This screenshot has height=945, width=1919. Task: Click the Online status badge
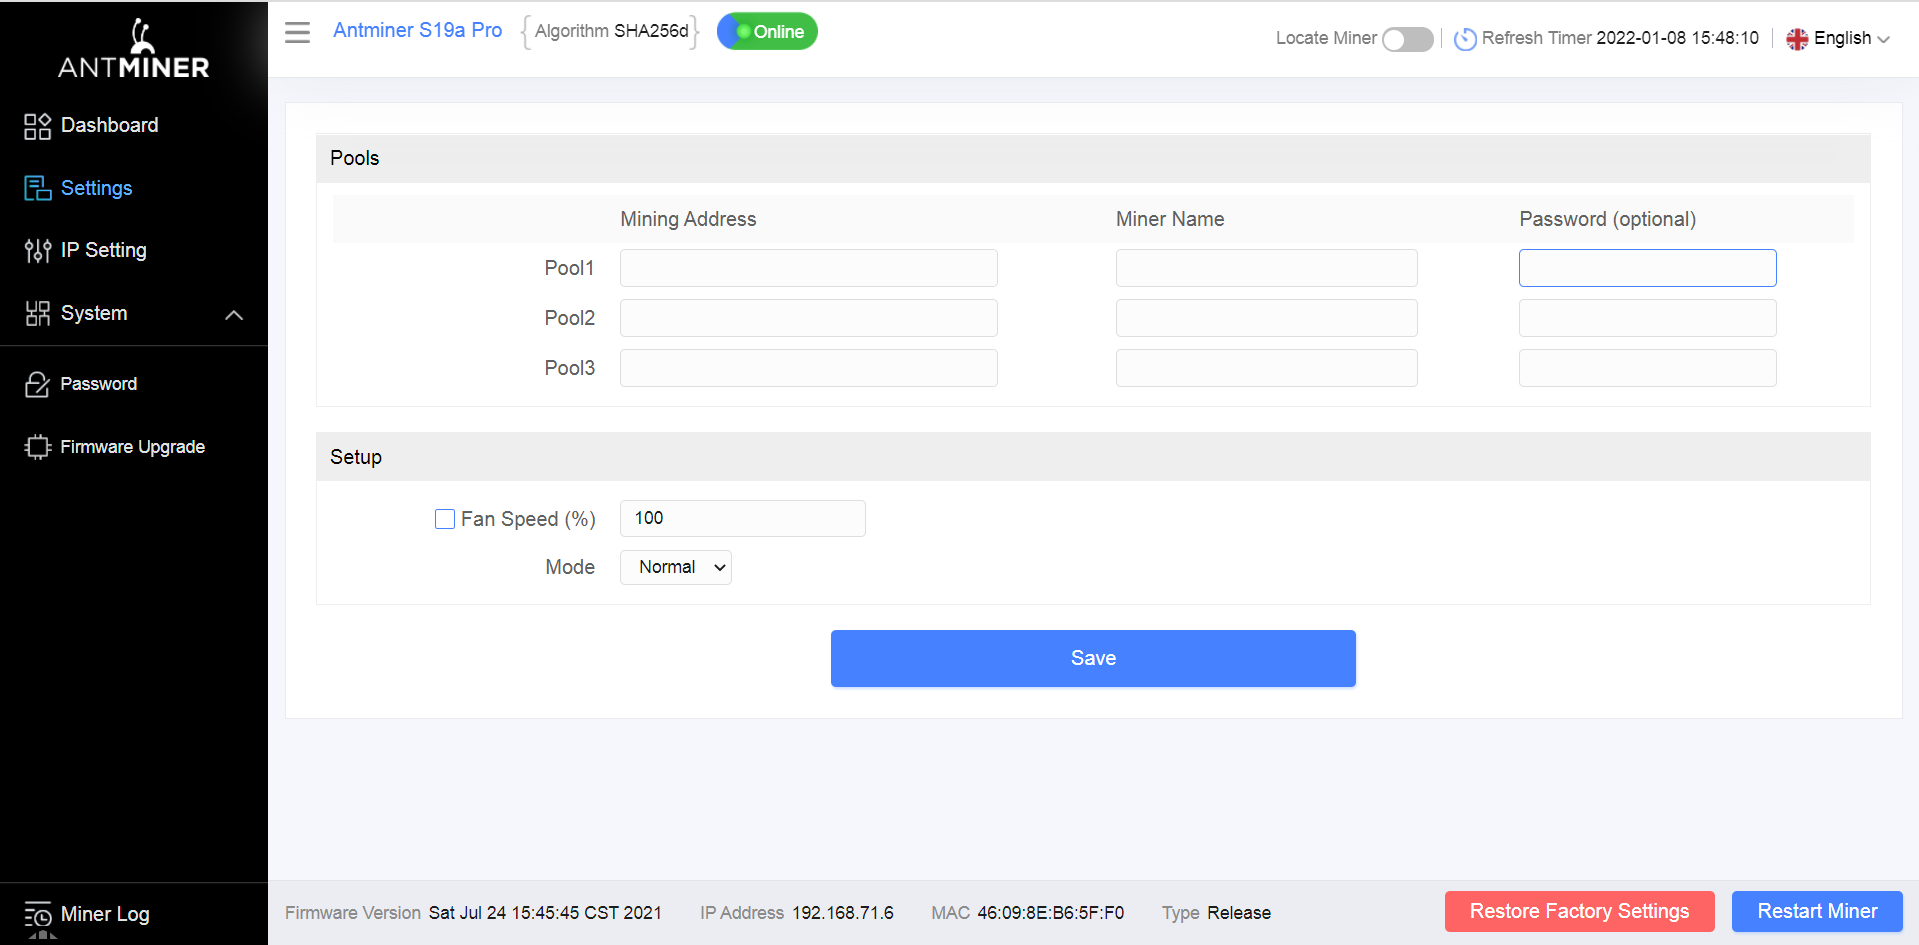tap(768, 31)
